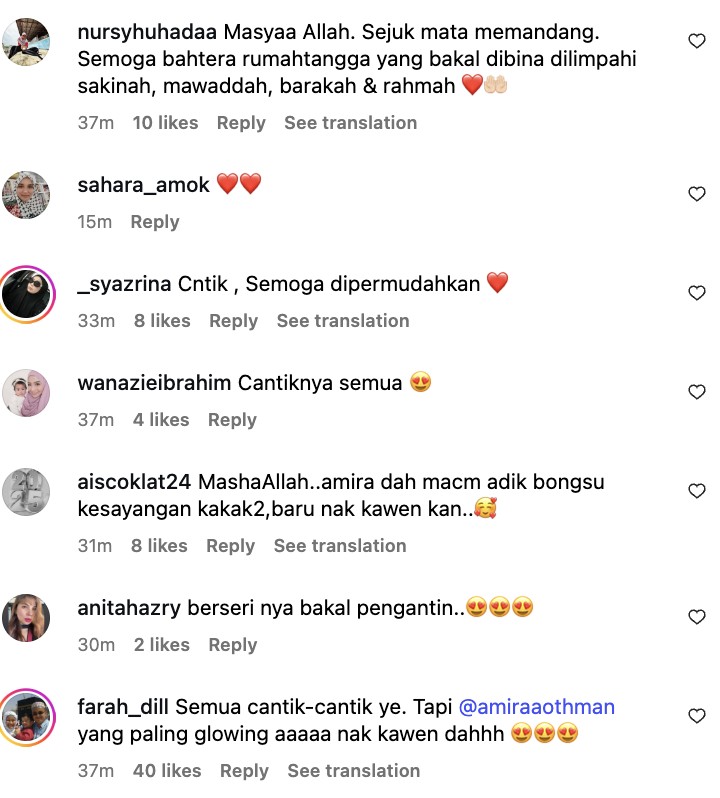Viewport: 720px width, 798px height.
Task: Like wanazieibrahim's comment with the heart icon
Action: tap(697, 392)
